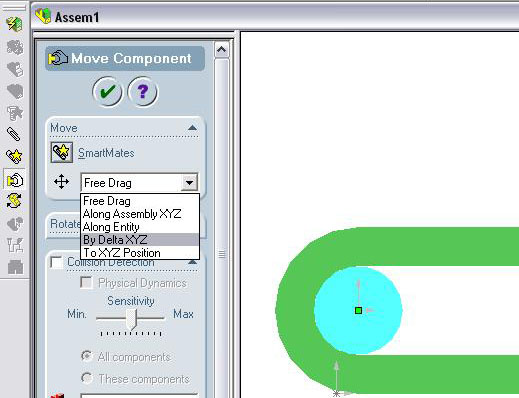The image size is (519, 398).
Task: Open the Free Drag dropdown arrow
Action: [189, 183]
